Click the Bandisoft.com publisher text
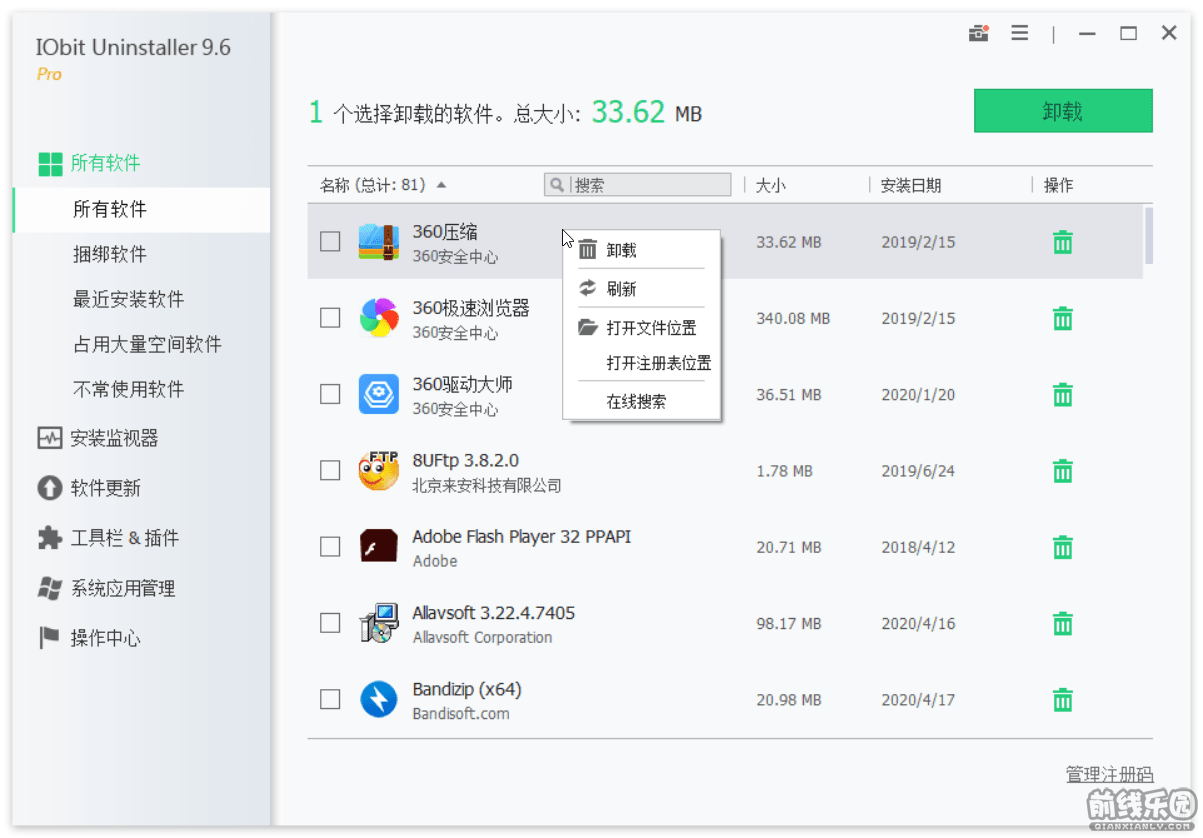Viewport: 1203px width, 838px height. [x=461, y=714]
